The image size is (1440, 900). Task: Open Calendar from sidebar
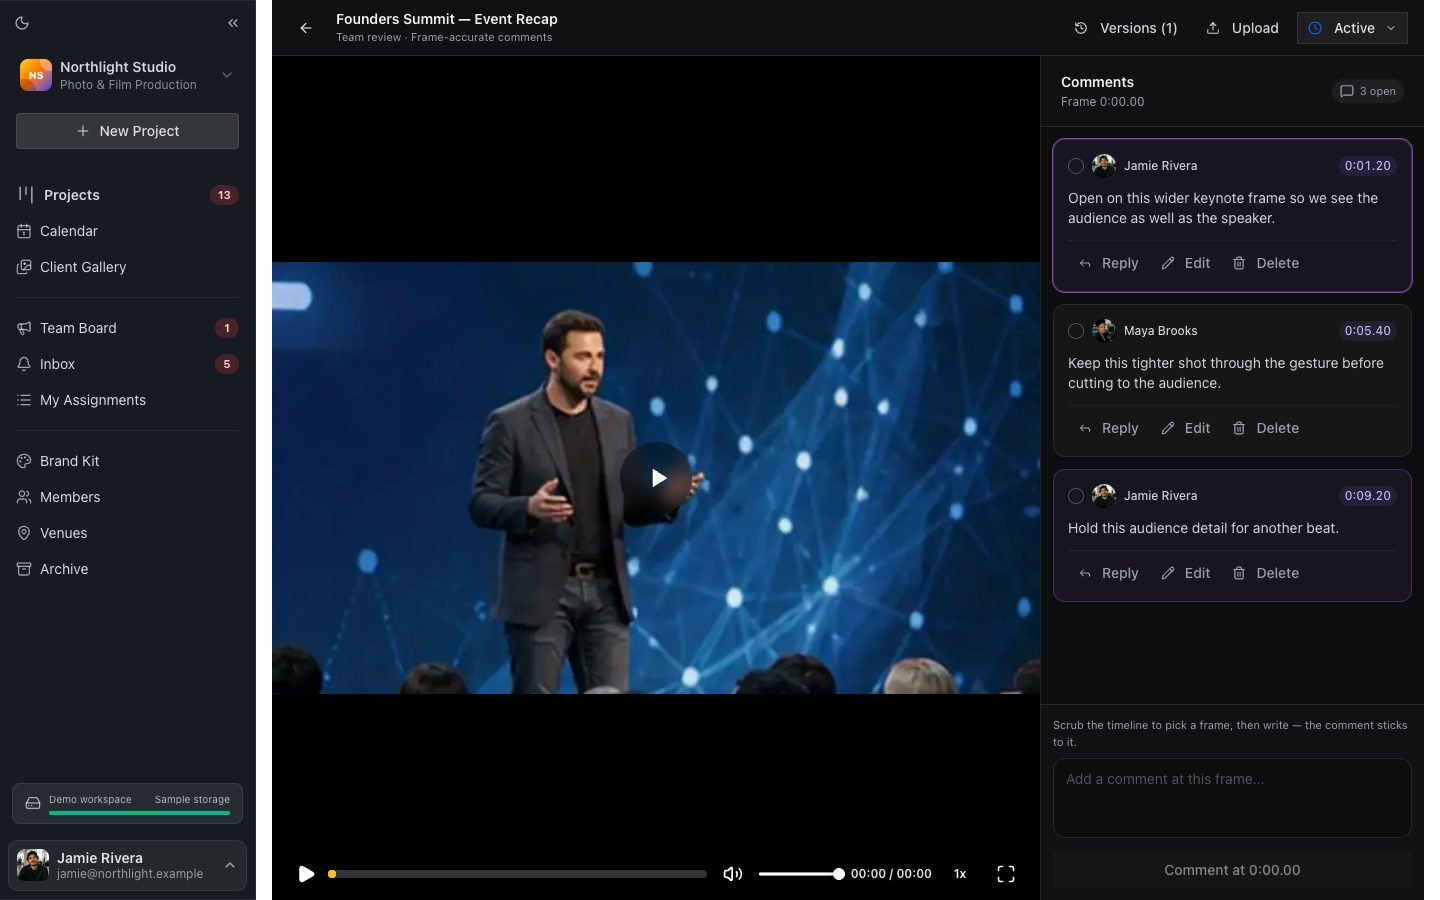click(127, 231)
